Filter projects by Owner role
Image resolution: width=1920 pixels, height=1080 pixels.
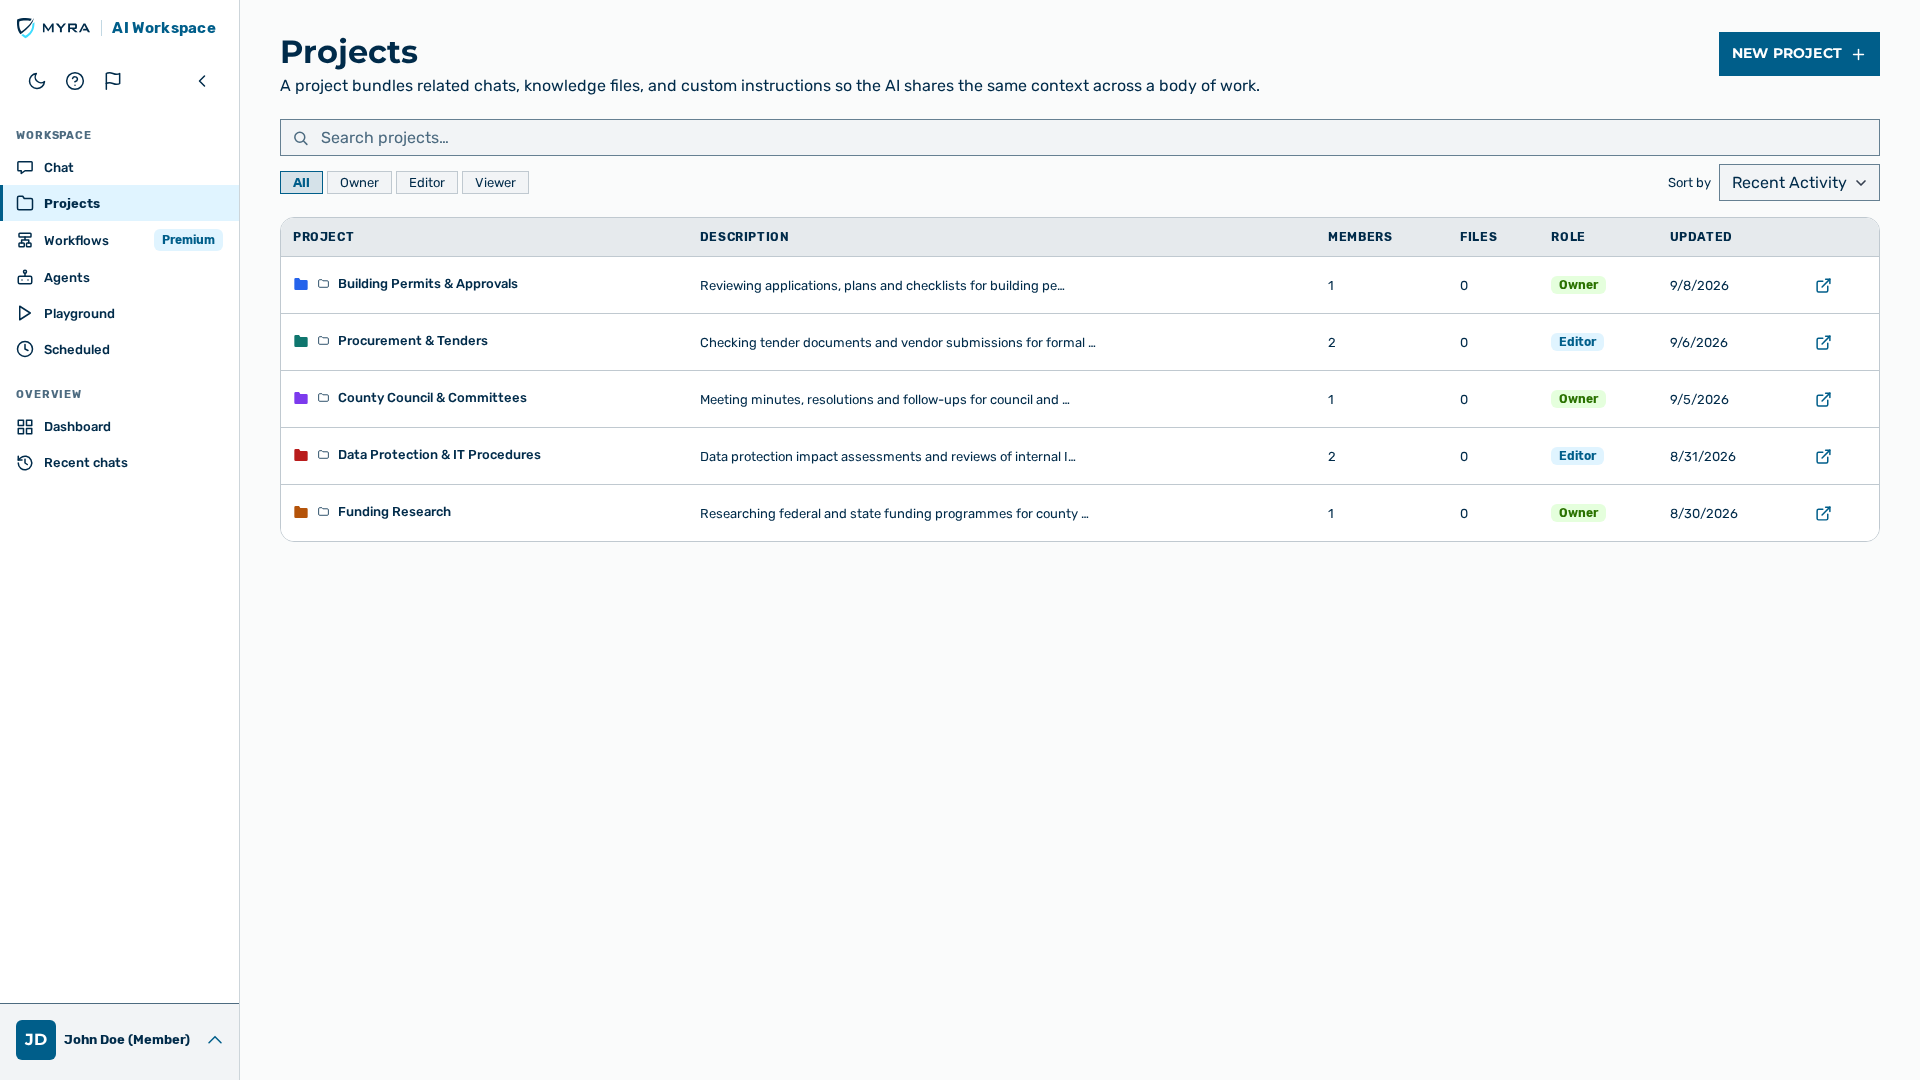coord(359,183)
